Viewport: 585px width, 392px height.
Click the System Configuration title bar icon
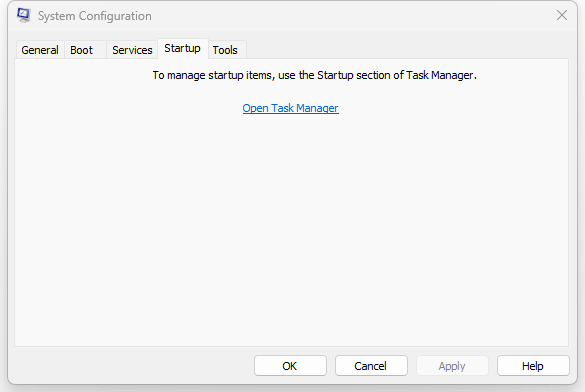24,15
